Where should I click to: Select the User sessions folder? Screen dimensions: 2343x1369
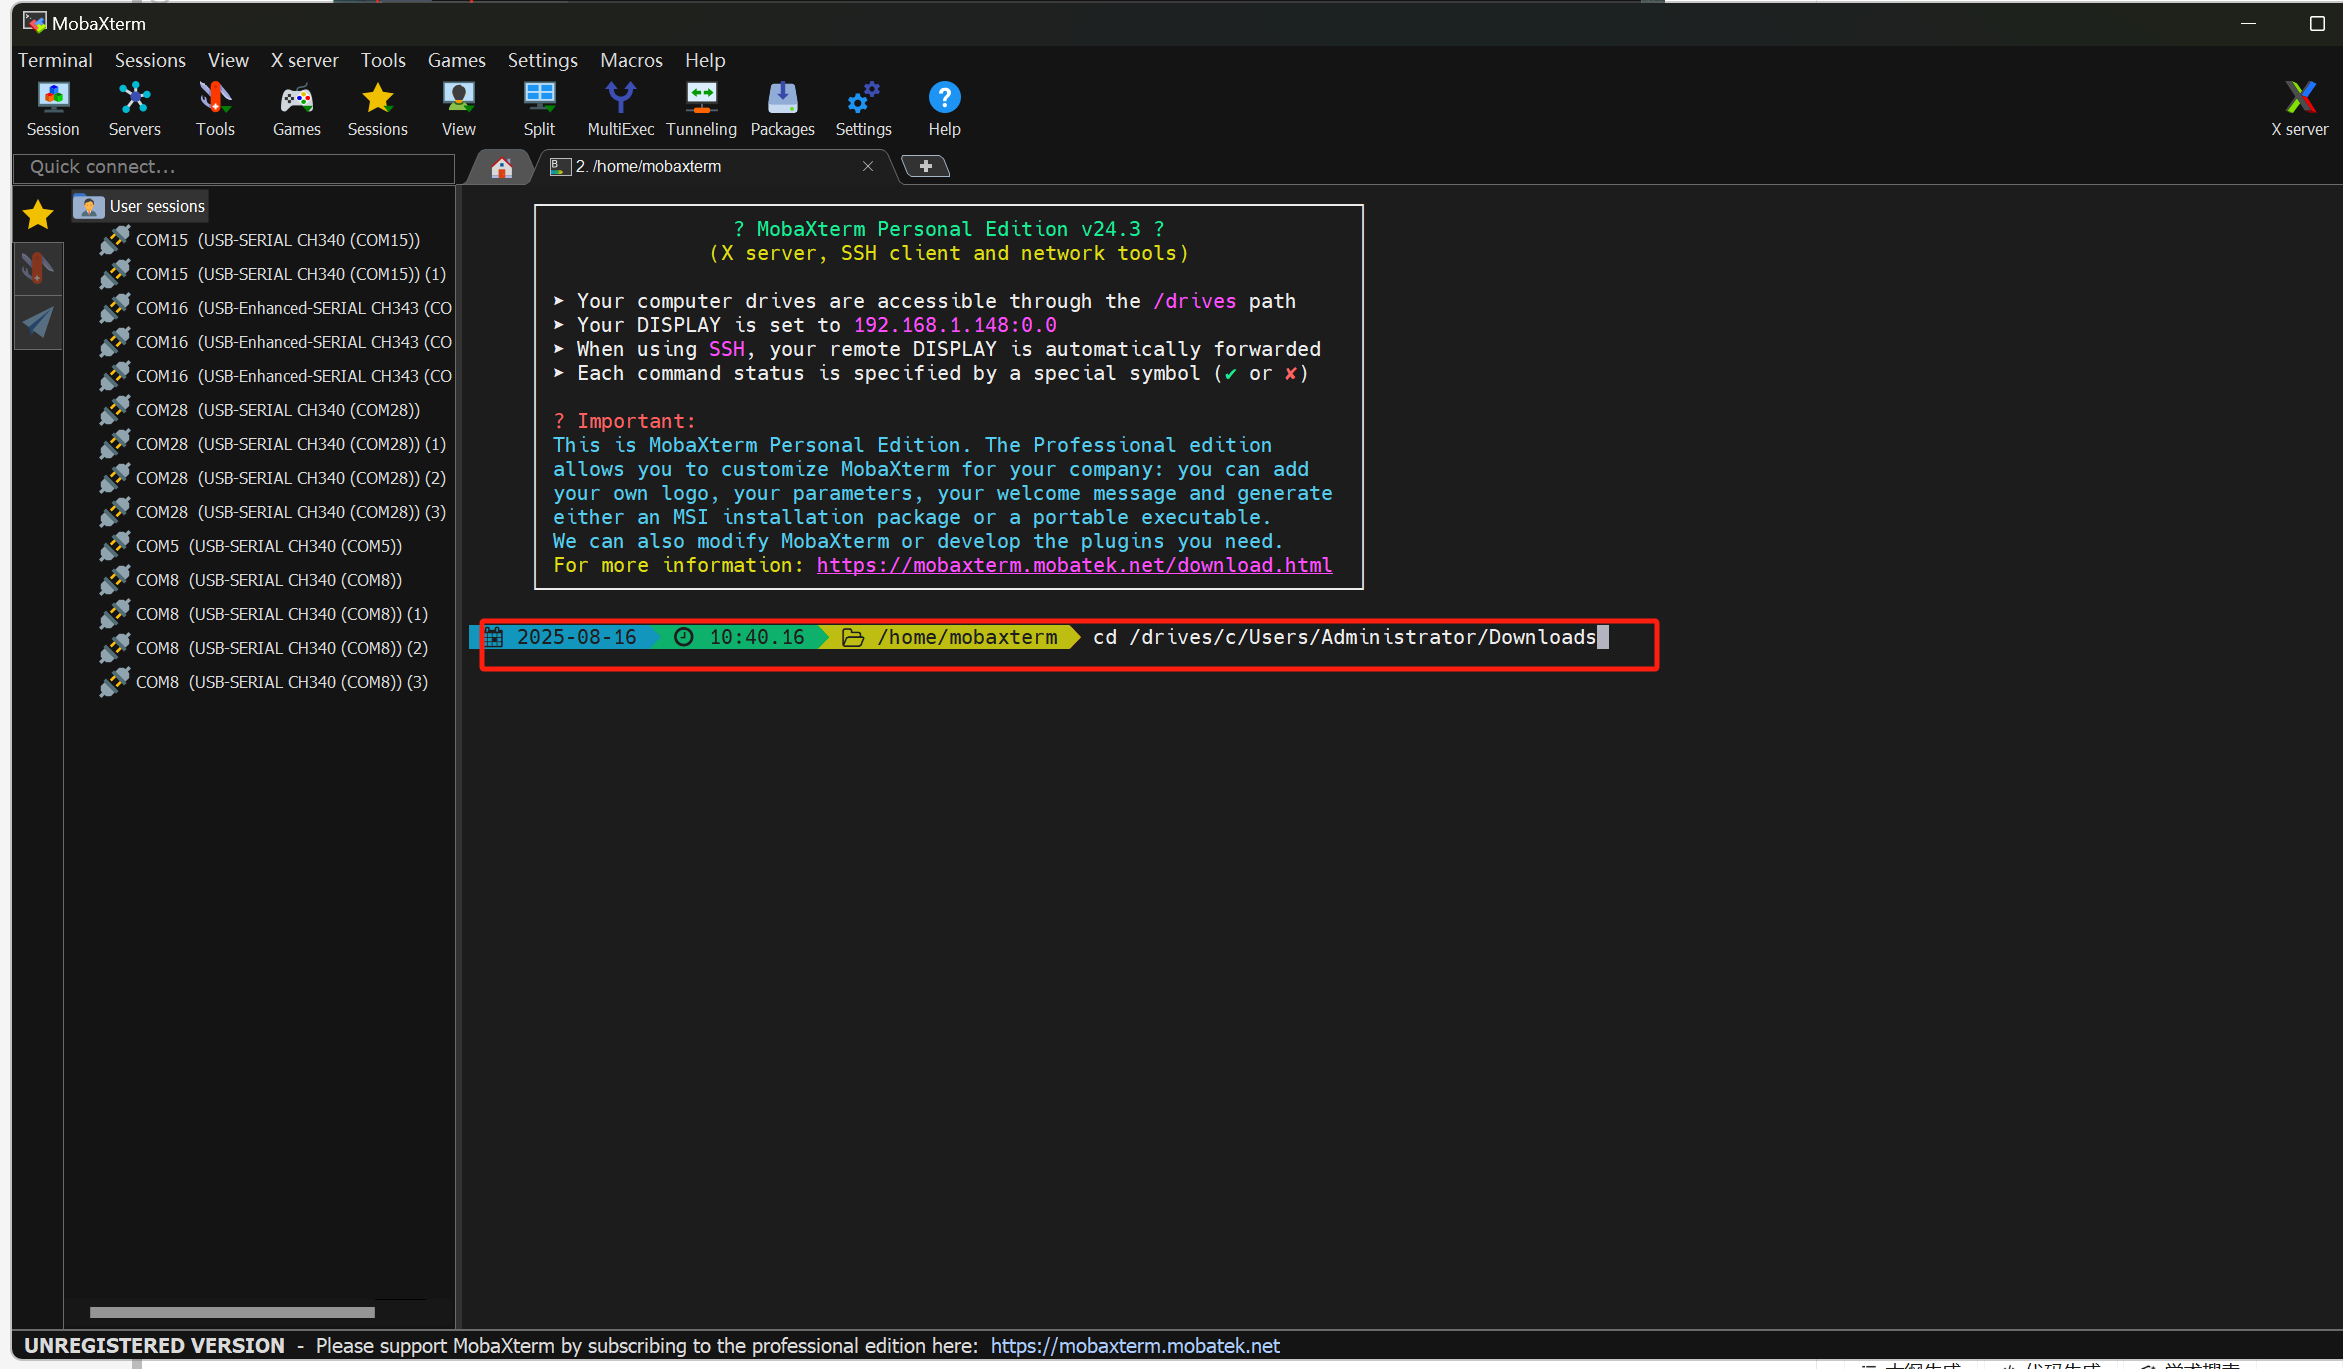[x=140, y=206]
